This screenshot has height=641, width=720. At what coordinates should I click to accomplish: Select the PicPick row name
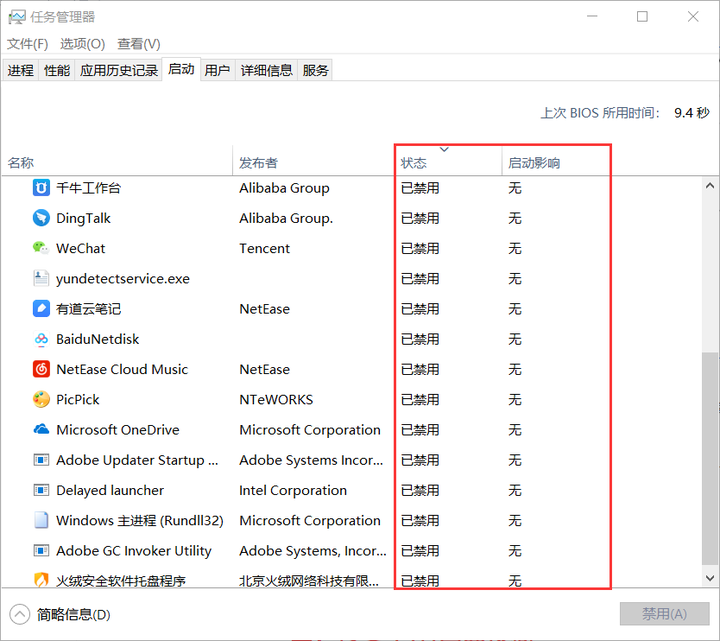coord(78,400)
